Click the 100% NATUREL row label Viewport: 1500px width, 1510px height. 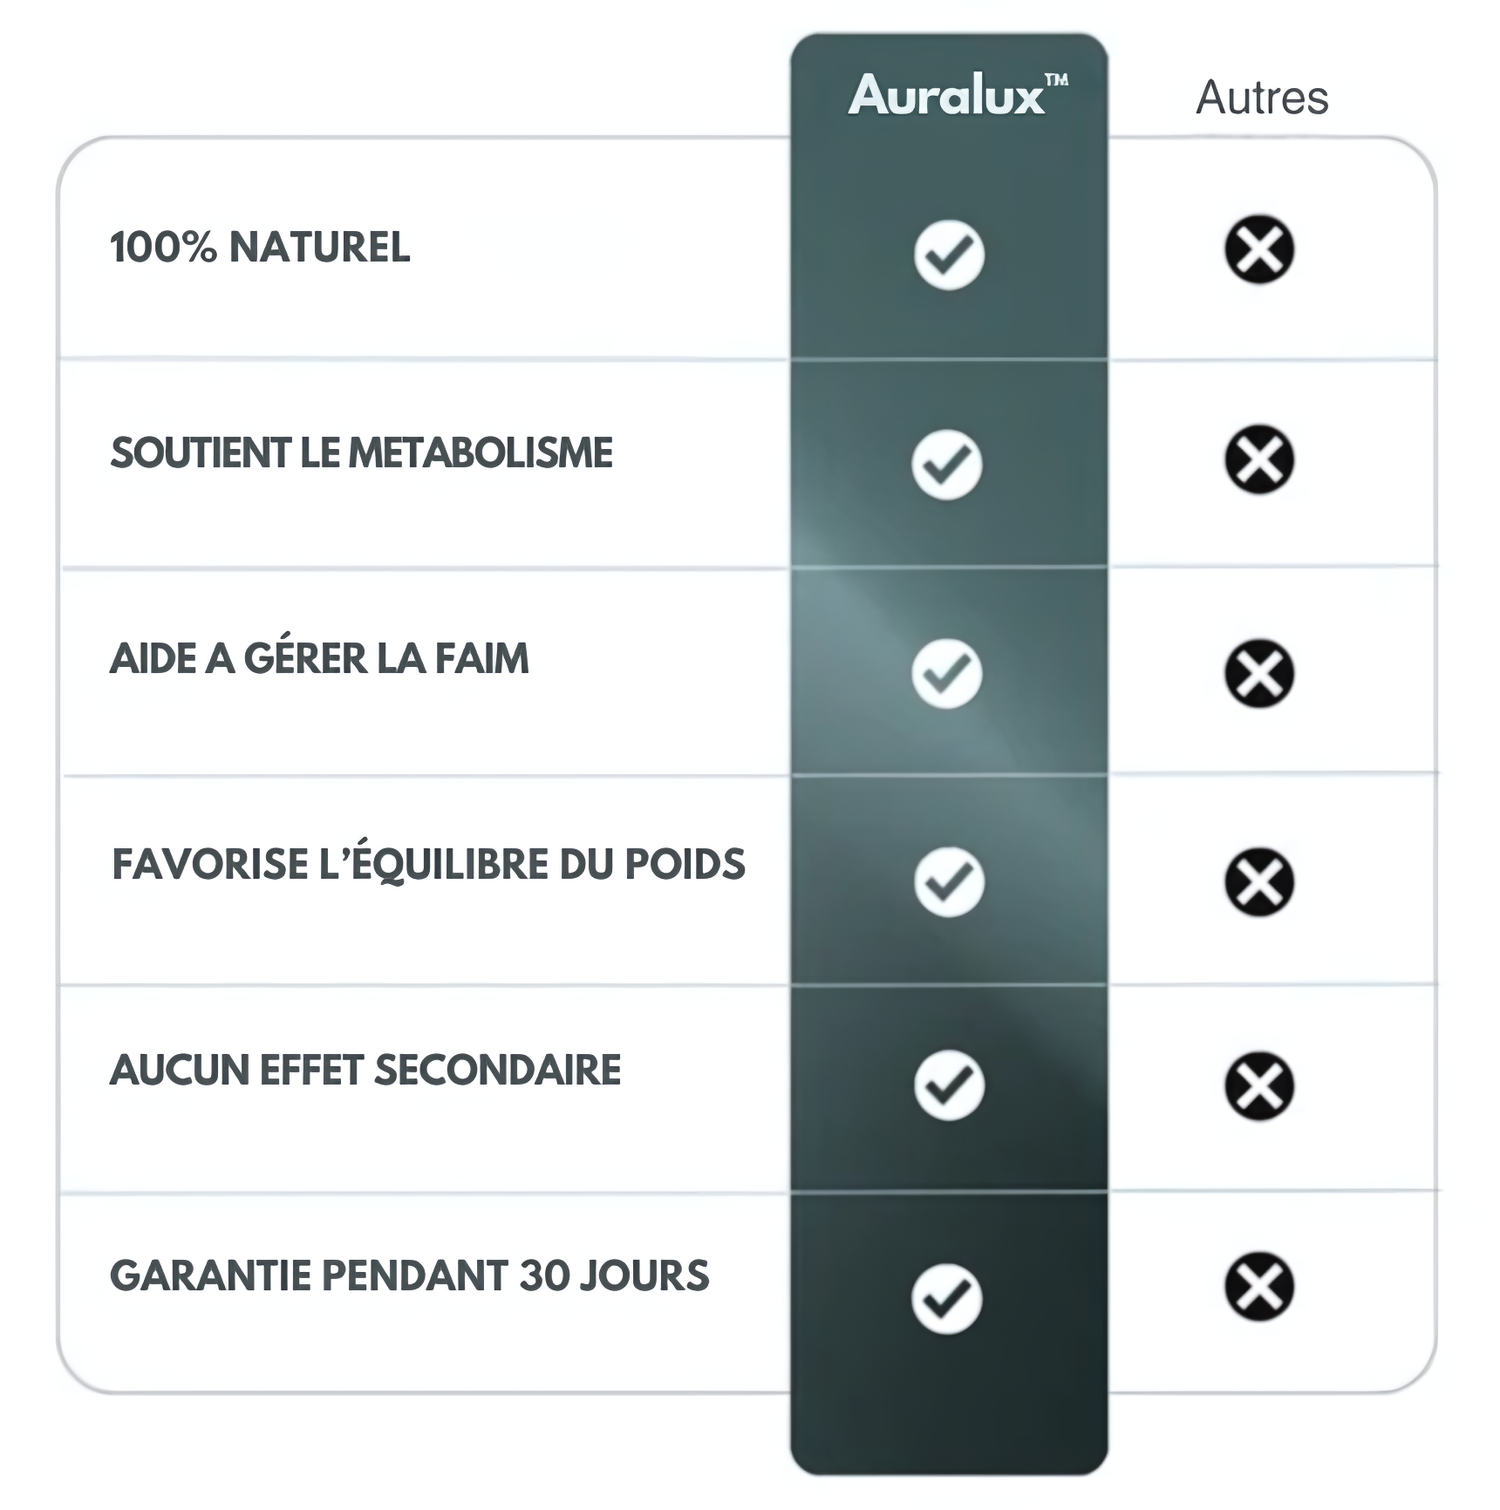coord(260,247)
